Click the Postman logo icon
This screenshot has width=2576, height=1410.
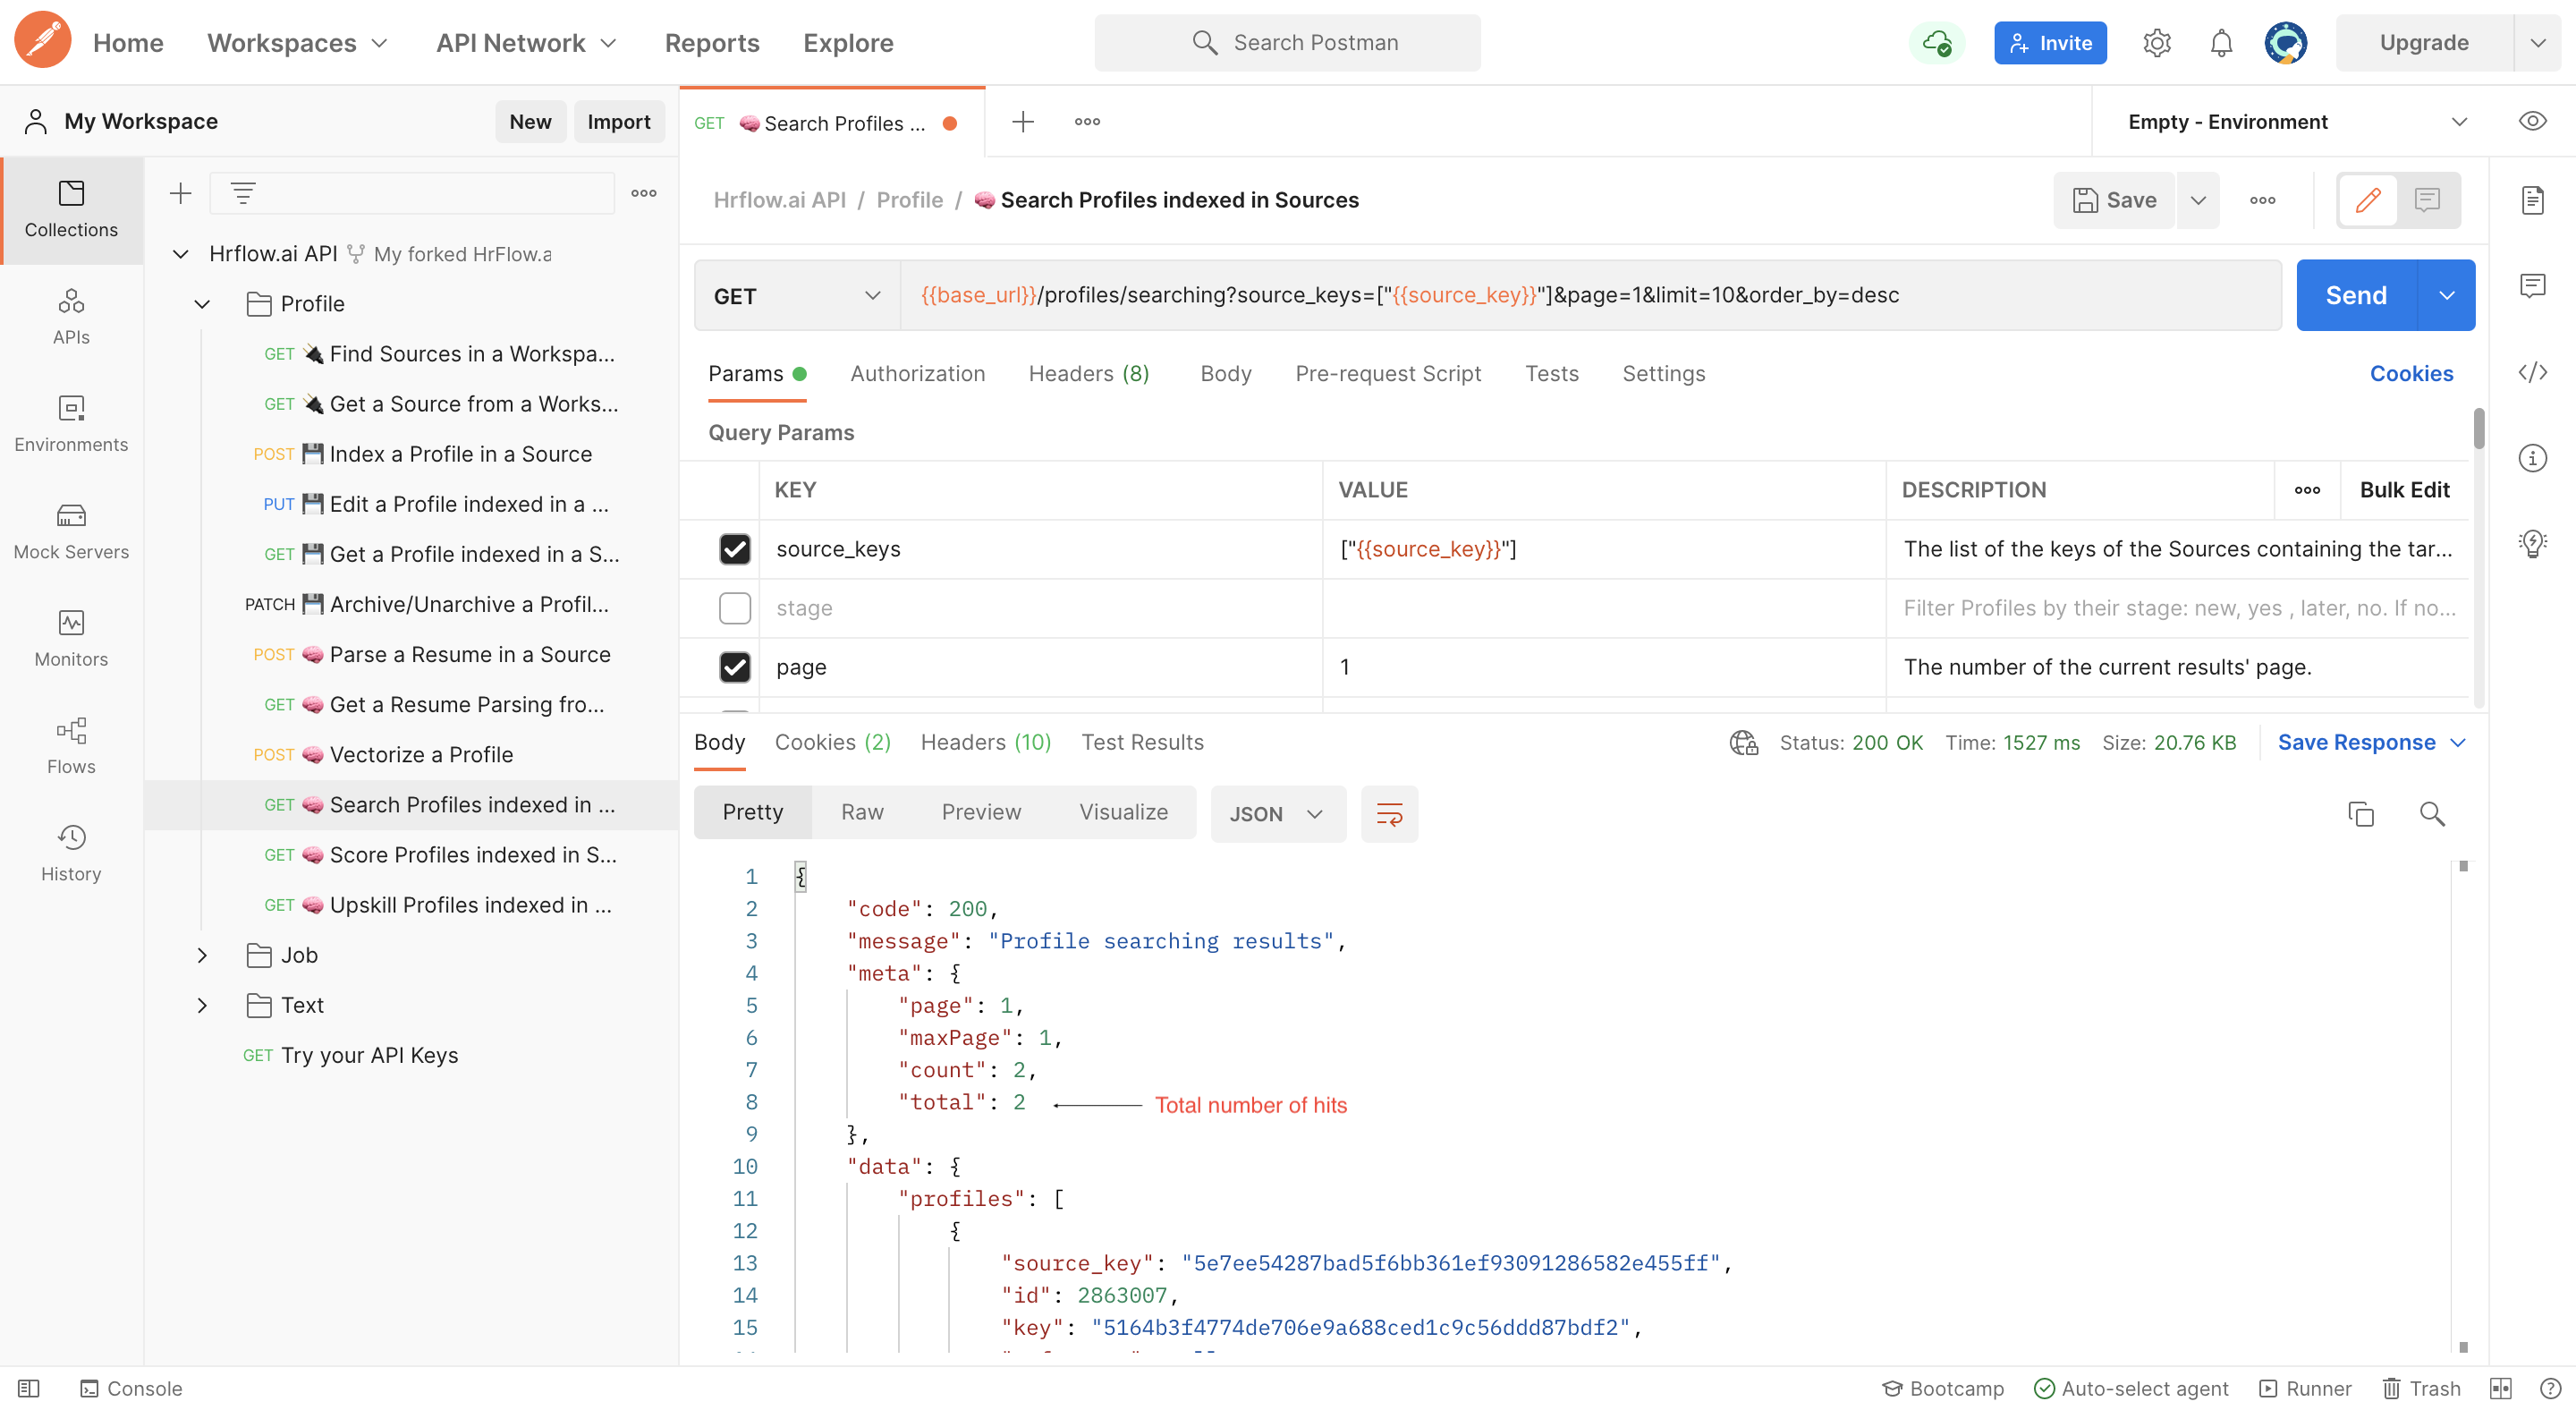click(x=42, y=41)
